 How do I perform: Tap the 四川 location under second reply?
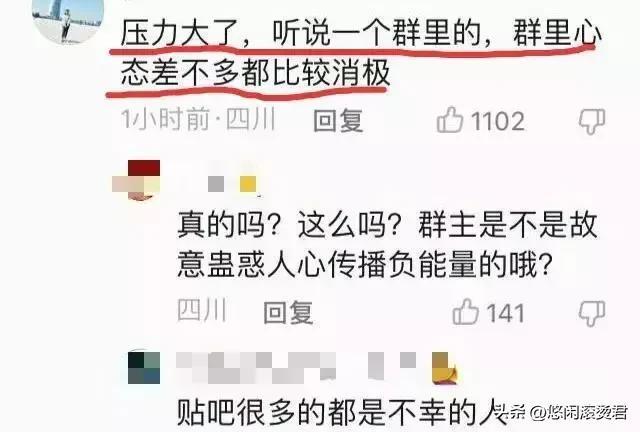[202, 311]
